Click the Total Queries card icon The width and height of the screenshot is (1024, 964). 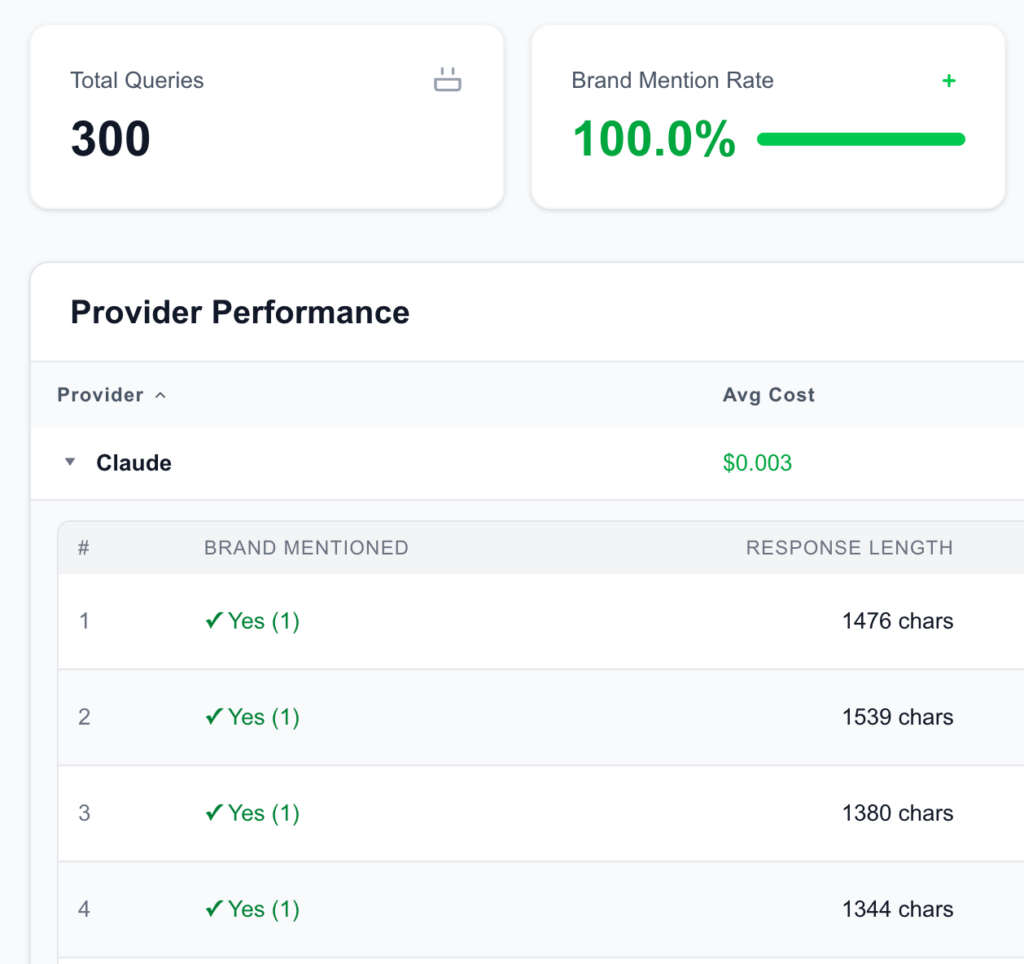tap(447, 80)
